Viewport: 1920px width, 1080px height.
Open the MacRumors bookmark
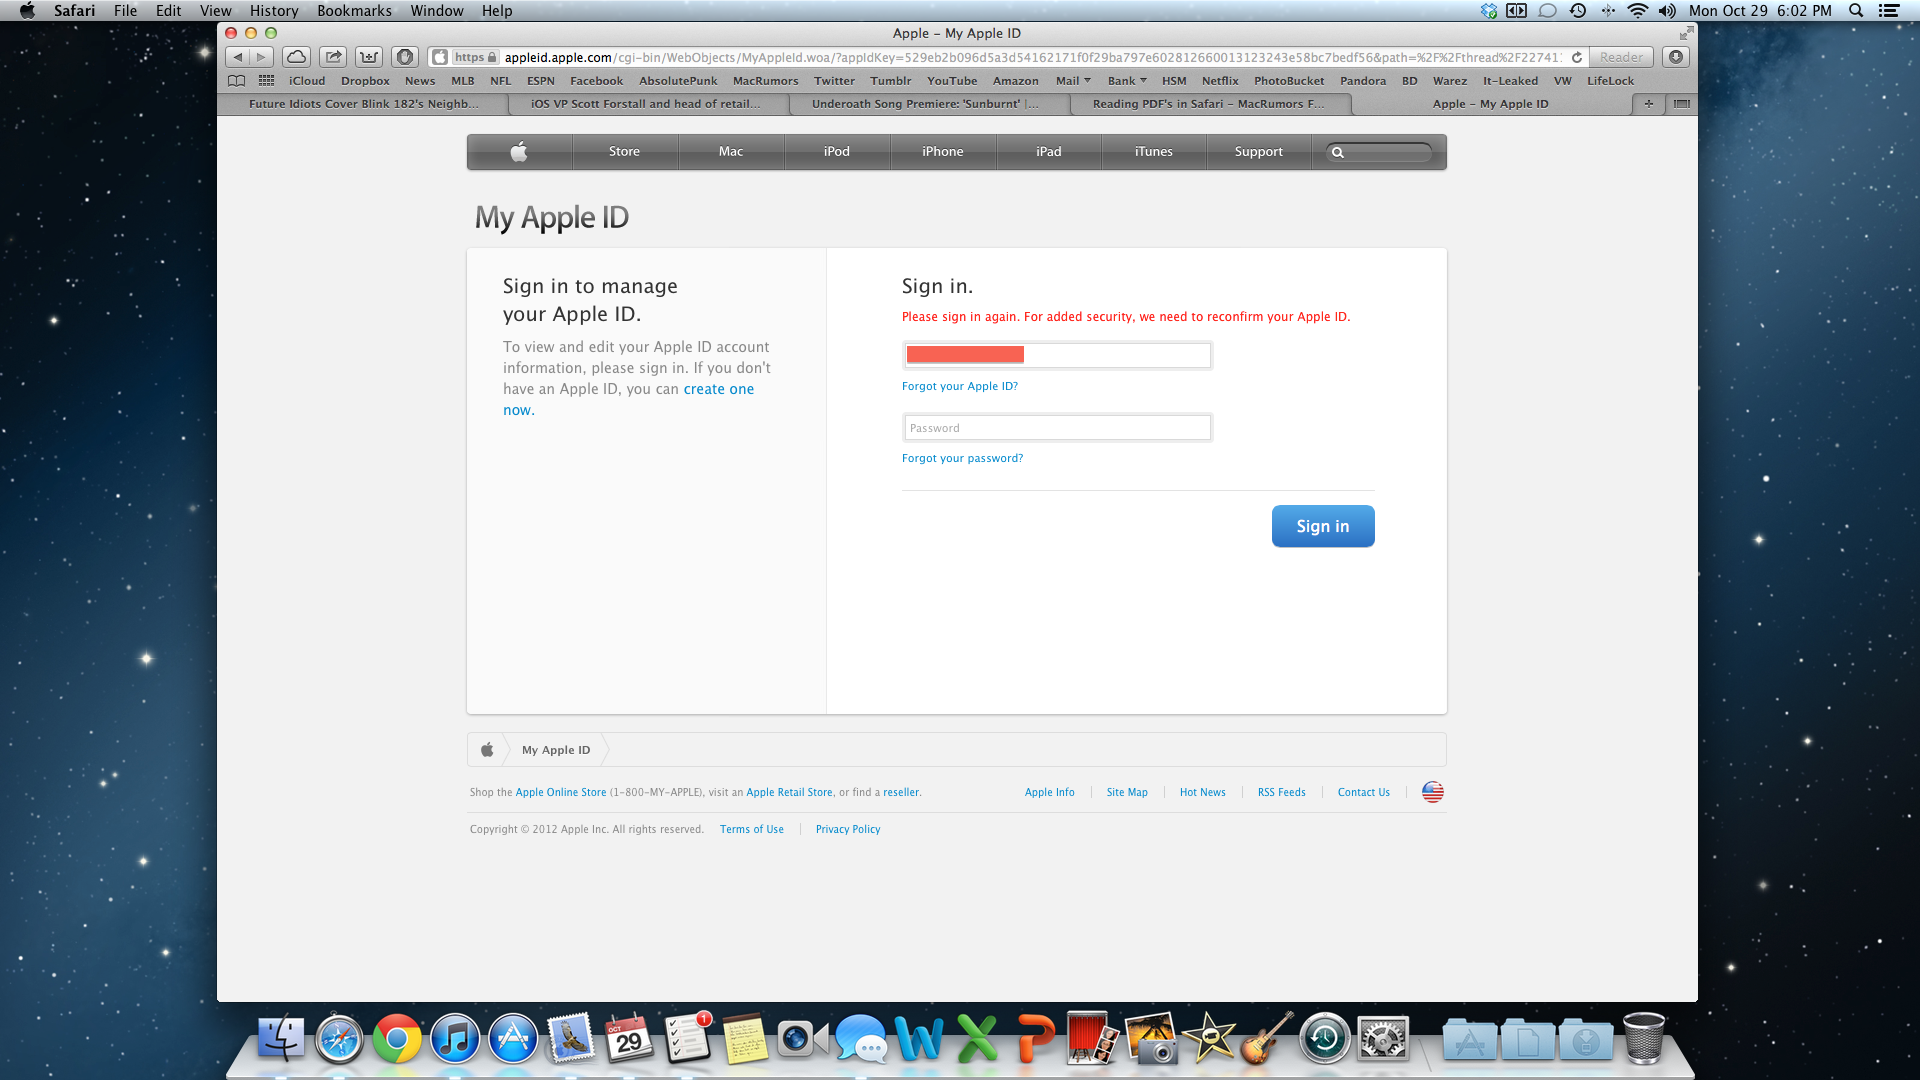point(765,81)
